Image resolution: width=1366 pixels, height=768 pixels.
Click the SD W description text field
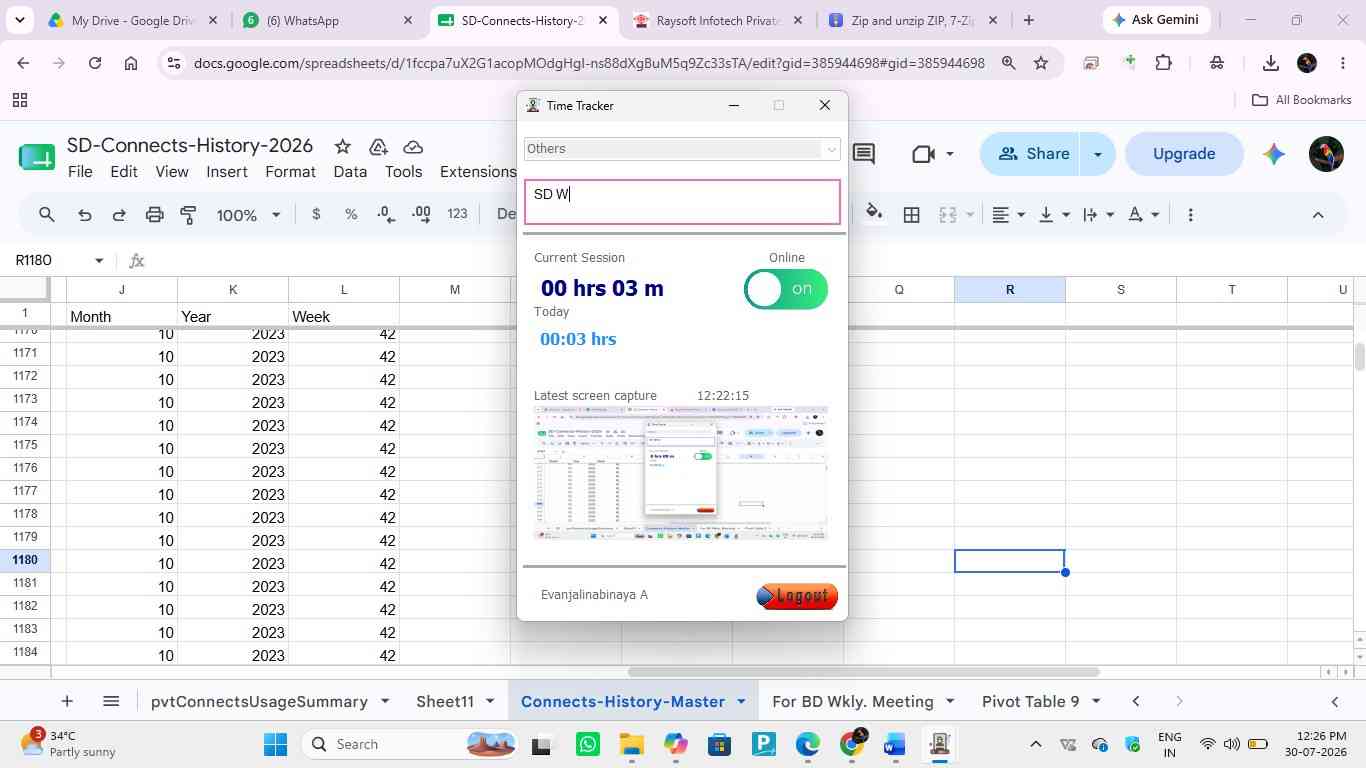pyautogui.click(x=682, y=202)
